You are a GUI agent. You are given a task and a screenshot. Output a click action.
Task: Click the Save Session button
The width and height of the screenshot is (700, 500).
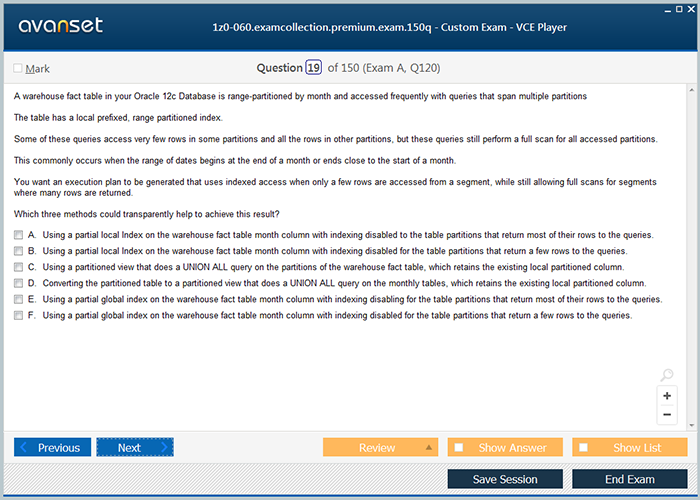pyautogui.click(x=505, y=479)
